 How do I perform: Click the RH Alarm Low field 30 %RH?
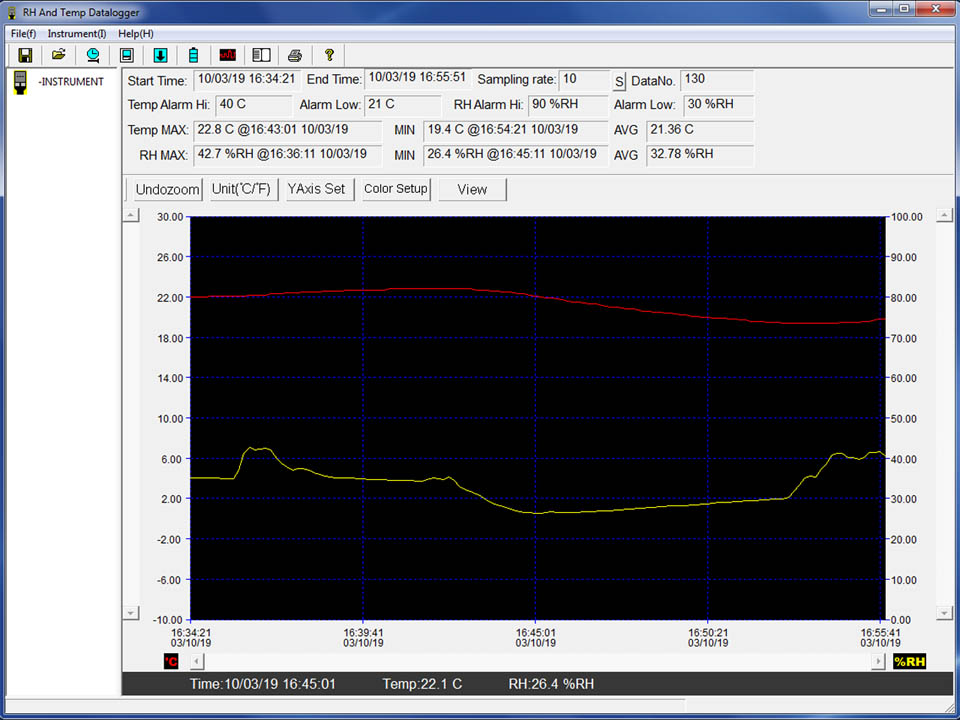click(719, 105)
